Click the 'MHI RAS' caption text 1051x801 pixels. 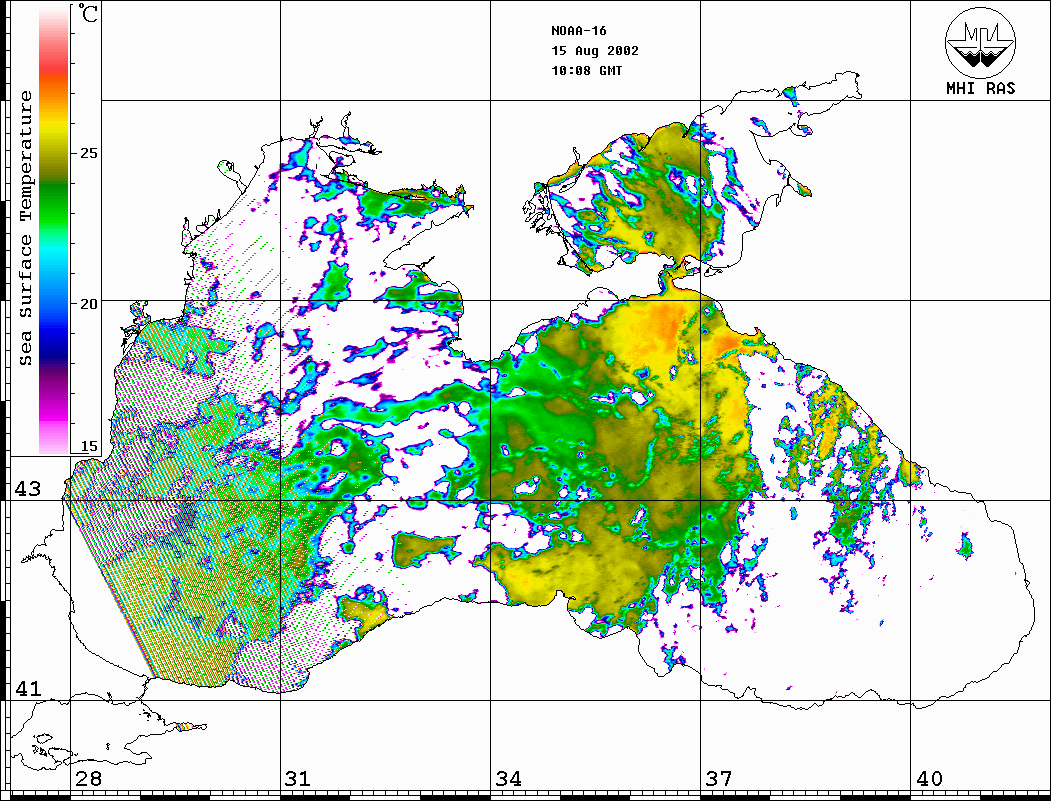tap(981, 88)
